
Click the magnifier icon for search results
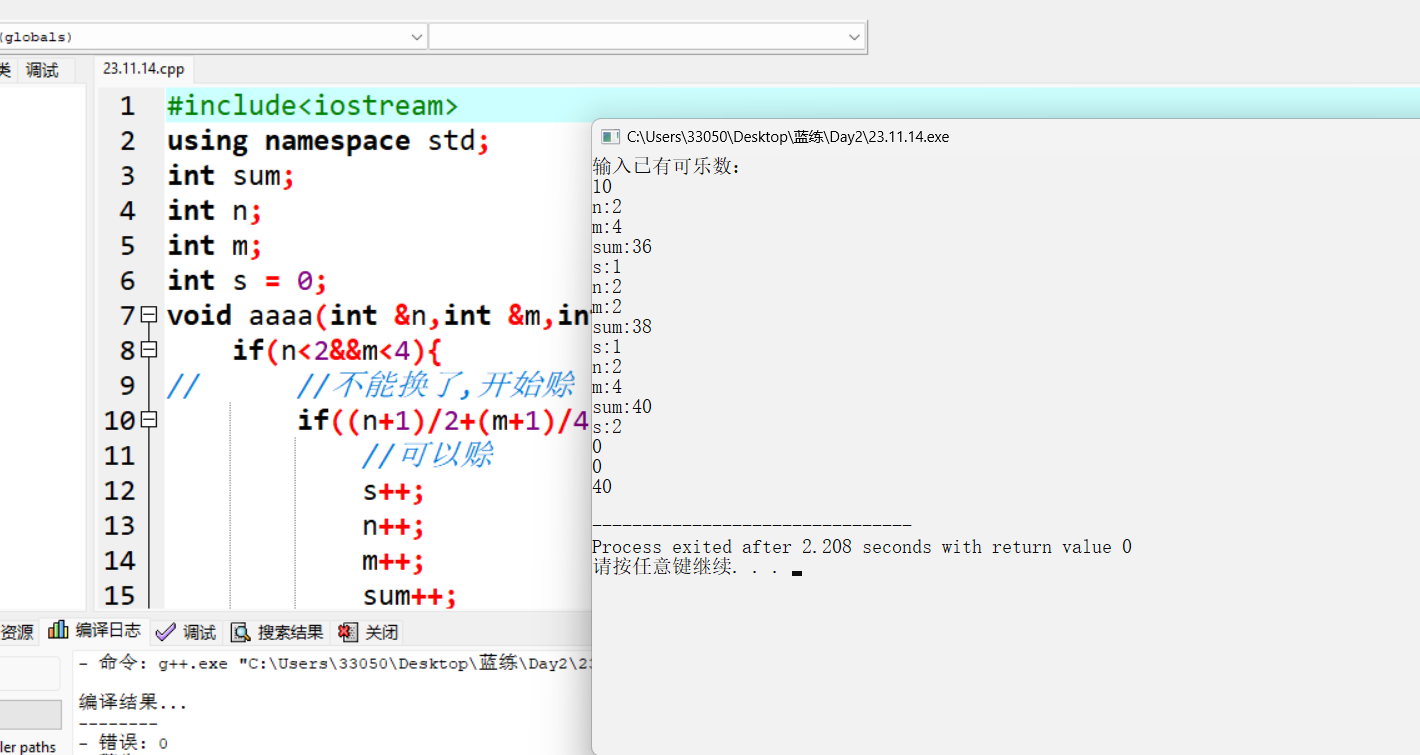coord(240,632)
